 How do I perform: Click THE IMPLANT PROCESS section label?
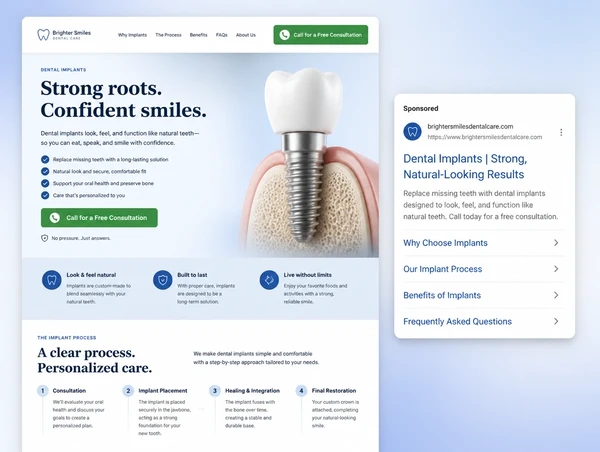point(67,338)
